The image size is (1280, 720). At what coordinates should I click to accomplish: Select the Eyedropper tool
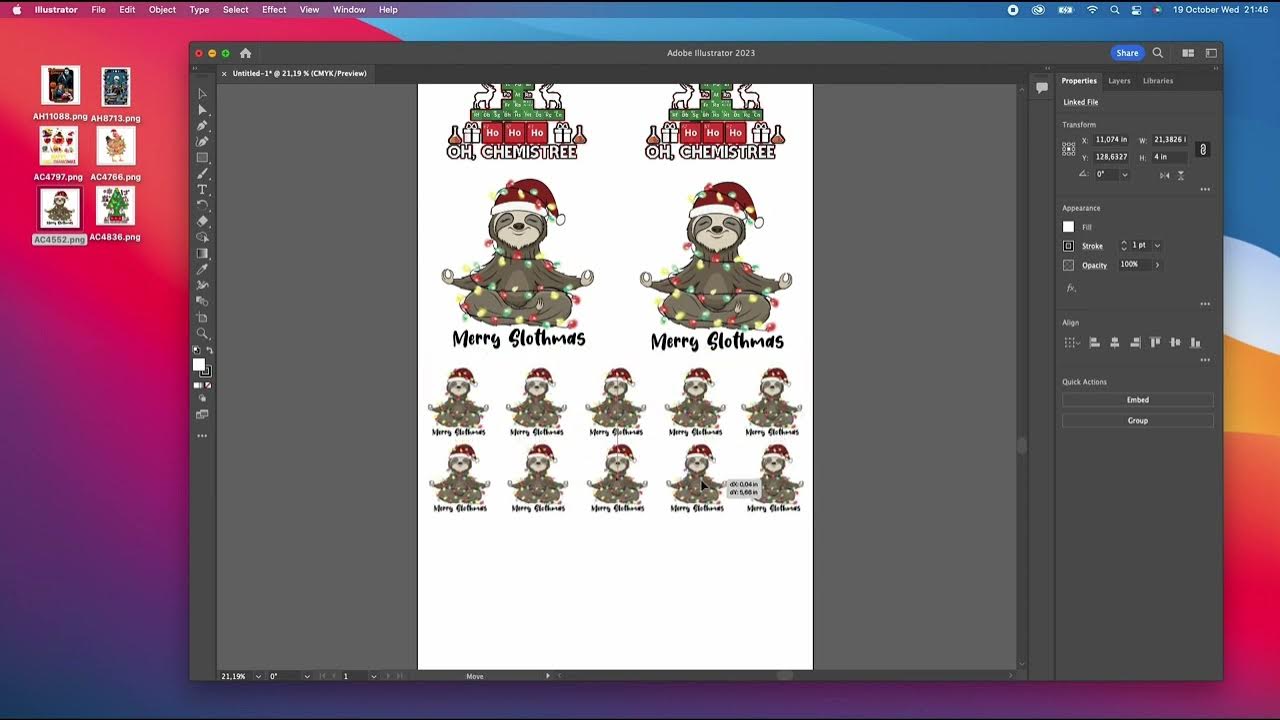pos(202,269)
